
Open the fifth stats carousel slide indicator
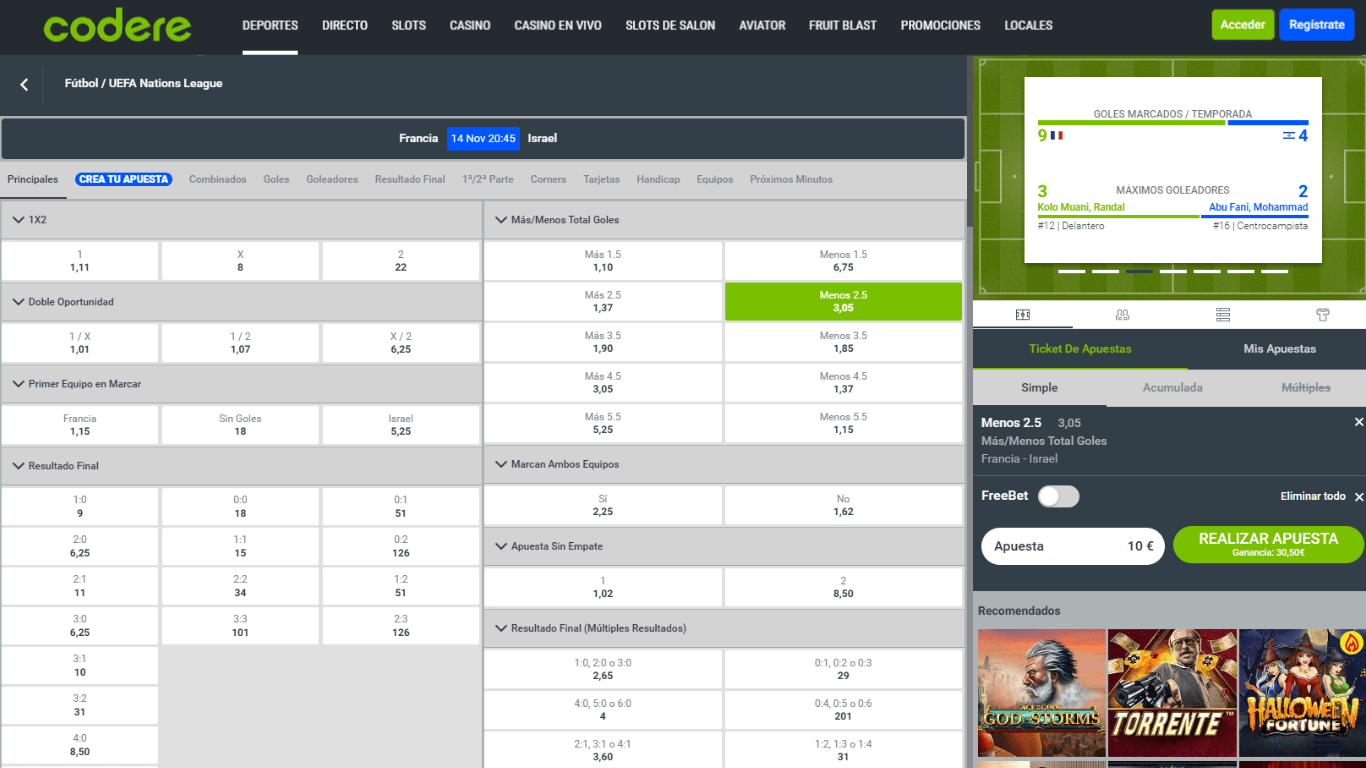(1207, 271)
